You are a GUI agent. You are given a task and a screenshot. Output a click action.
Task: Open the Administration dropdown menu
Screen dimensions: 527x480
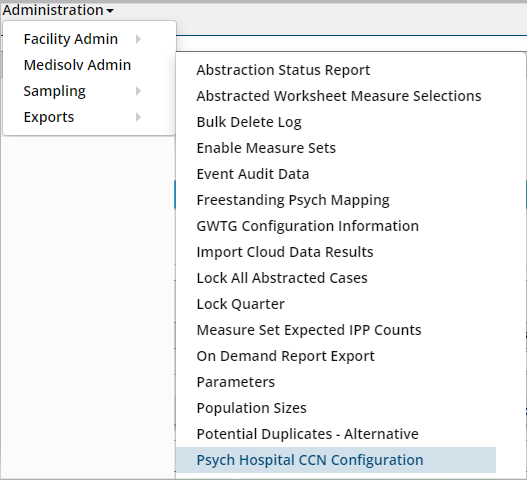pos(58,10)
